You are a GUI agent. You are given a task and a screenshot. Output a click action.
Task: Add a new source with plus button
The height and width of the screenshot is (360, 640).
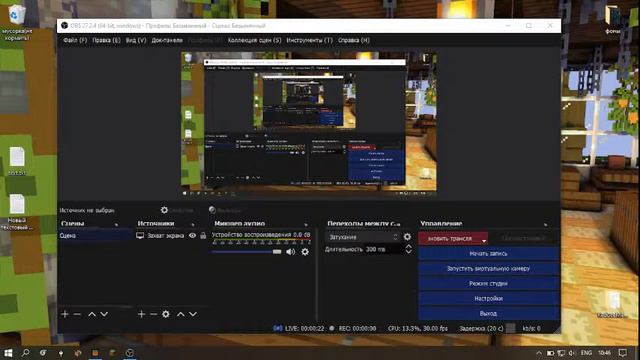coord(141,314)
